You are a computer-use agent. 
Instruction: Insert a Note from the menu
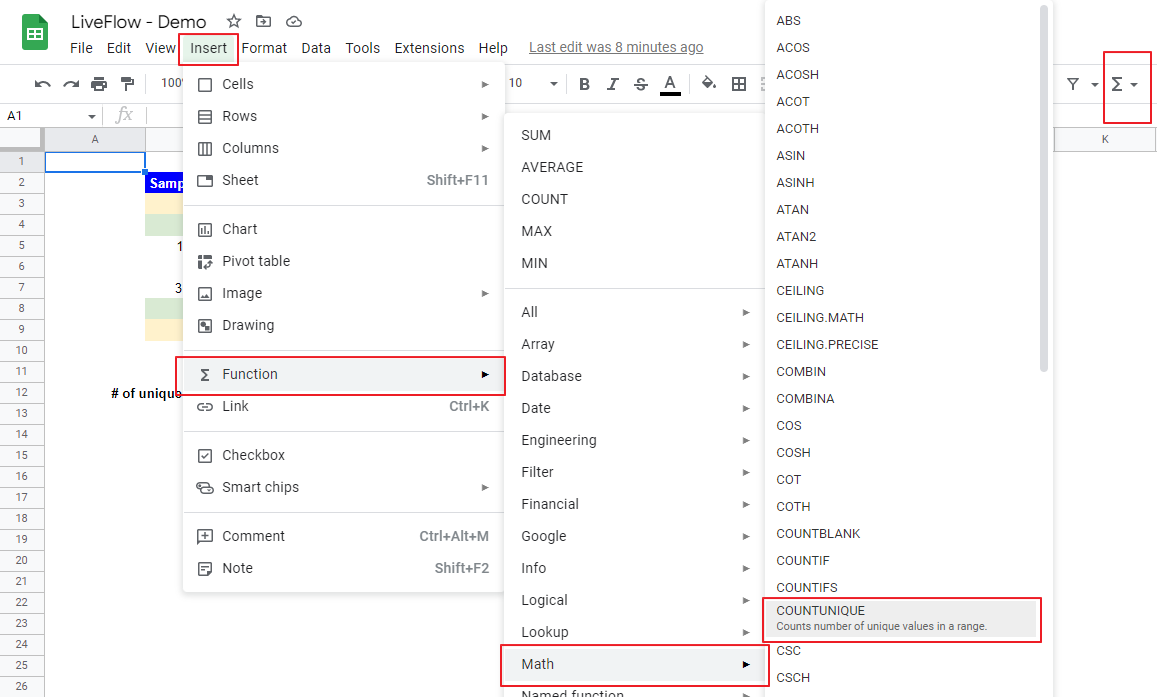(344, 568)
